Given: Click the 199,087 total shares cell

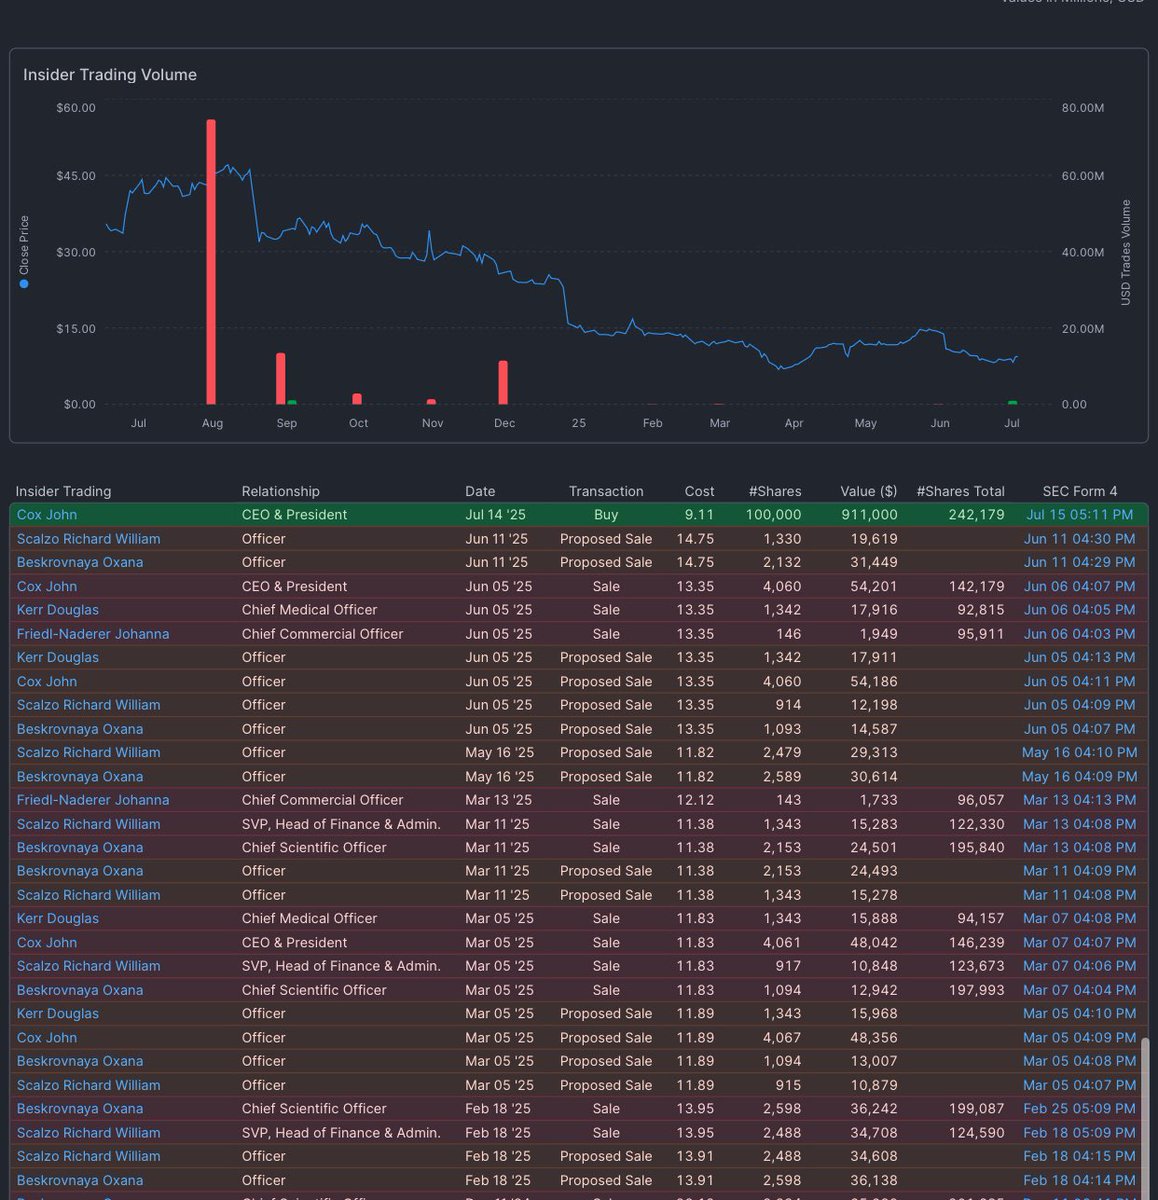Looking at the screenshot, I should click(977, 1108).
